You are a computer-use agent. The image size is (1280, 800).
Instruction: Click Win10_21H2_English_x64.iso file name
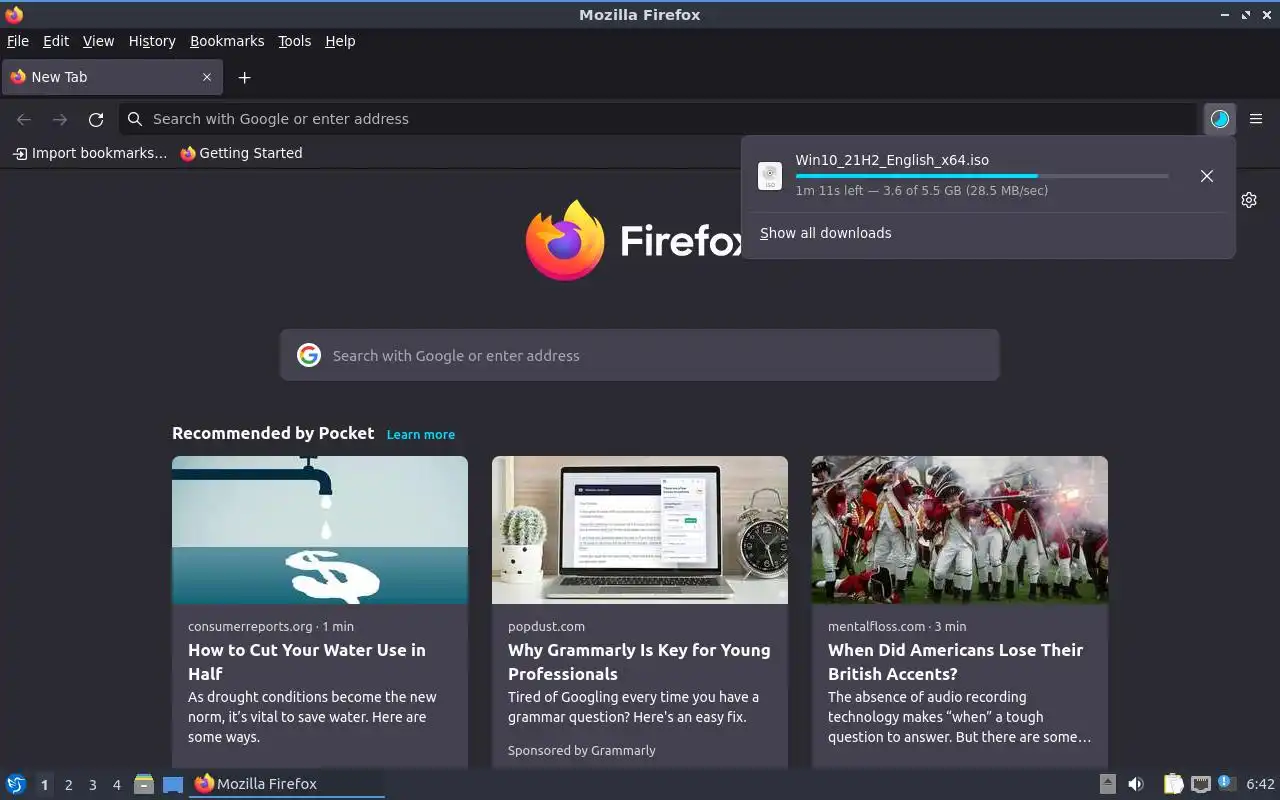point(892,160)
